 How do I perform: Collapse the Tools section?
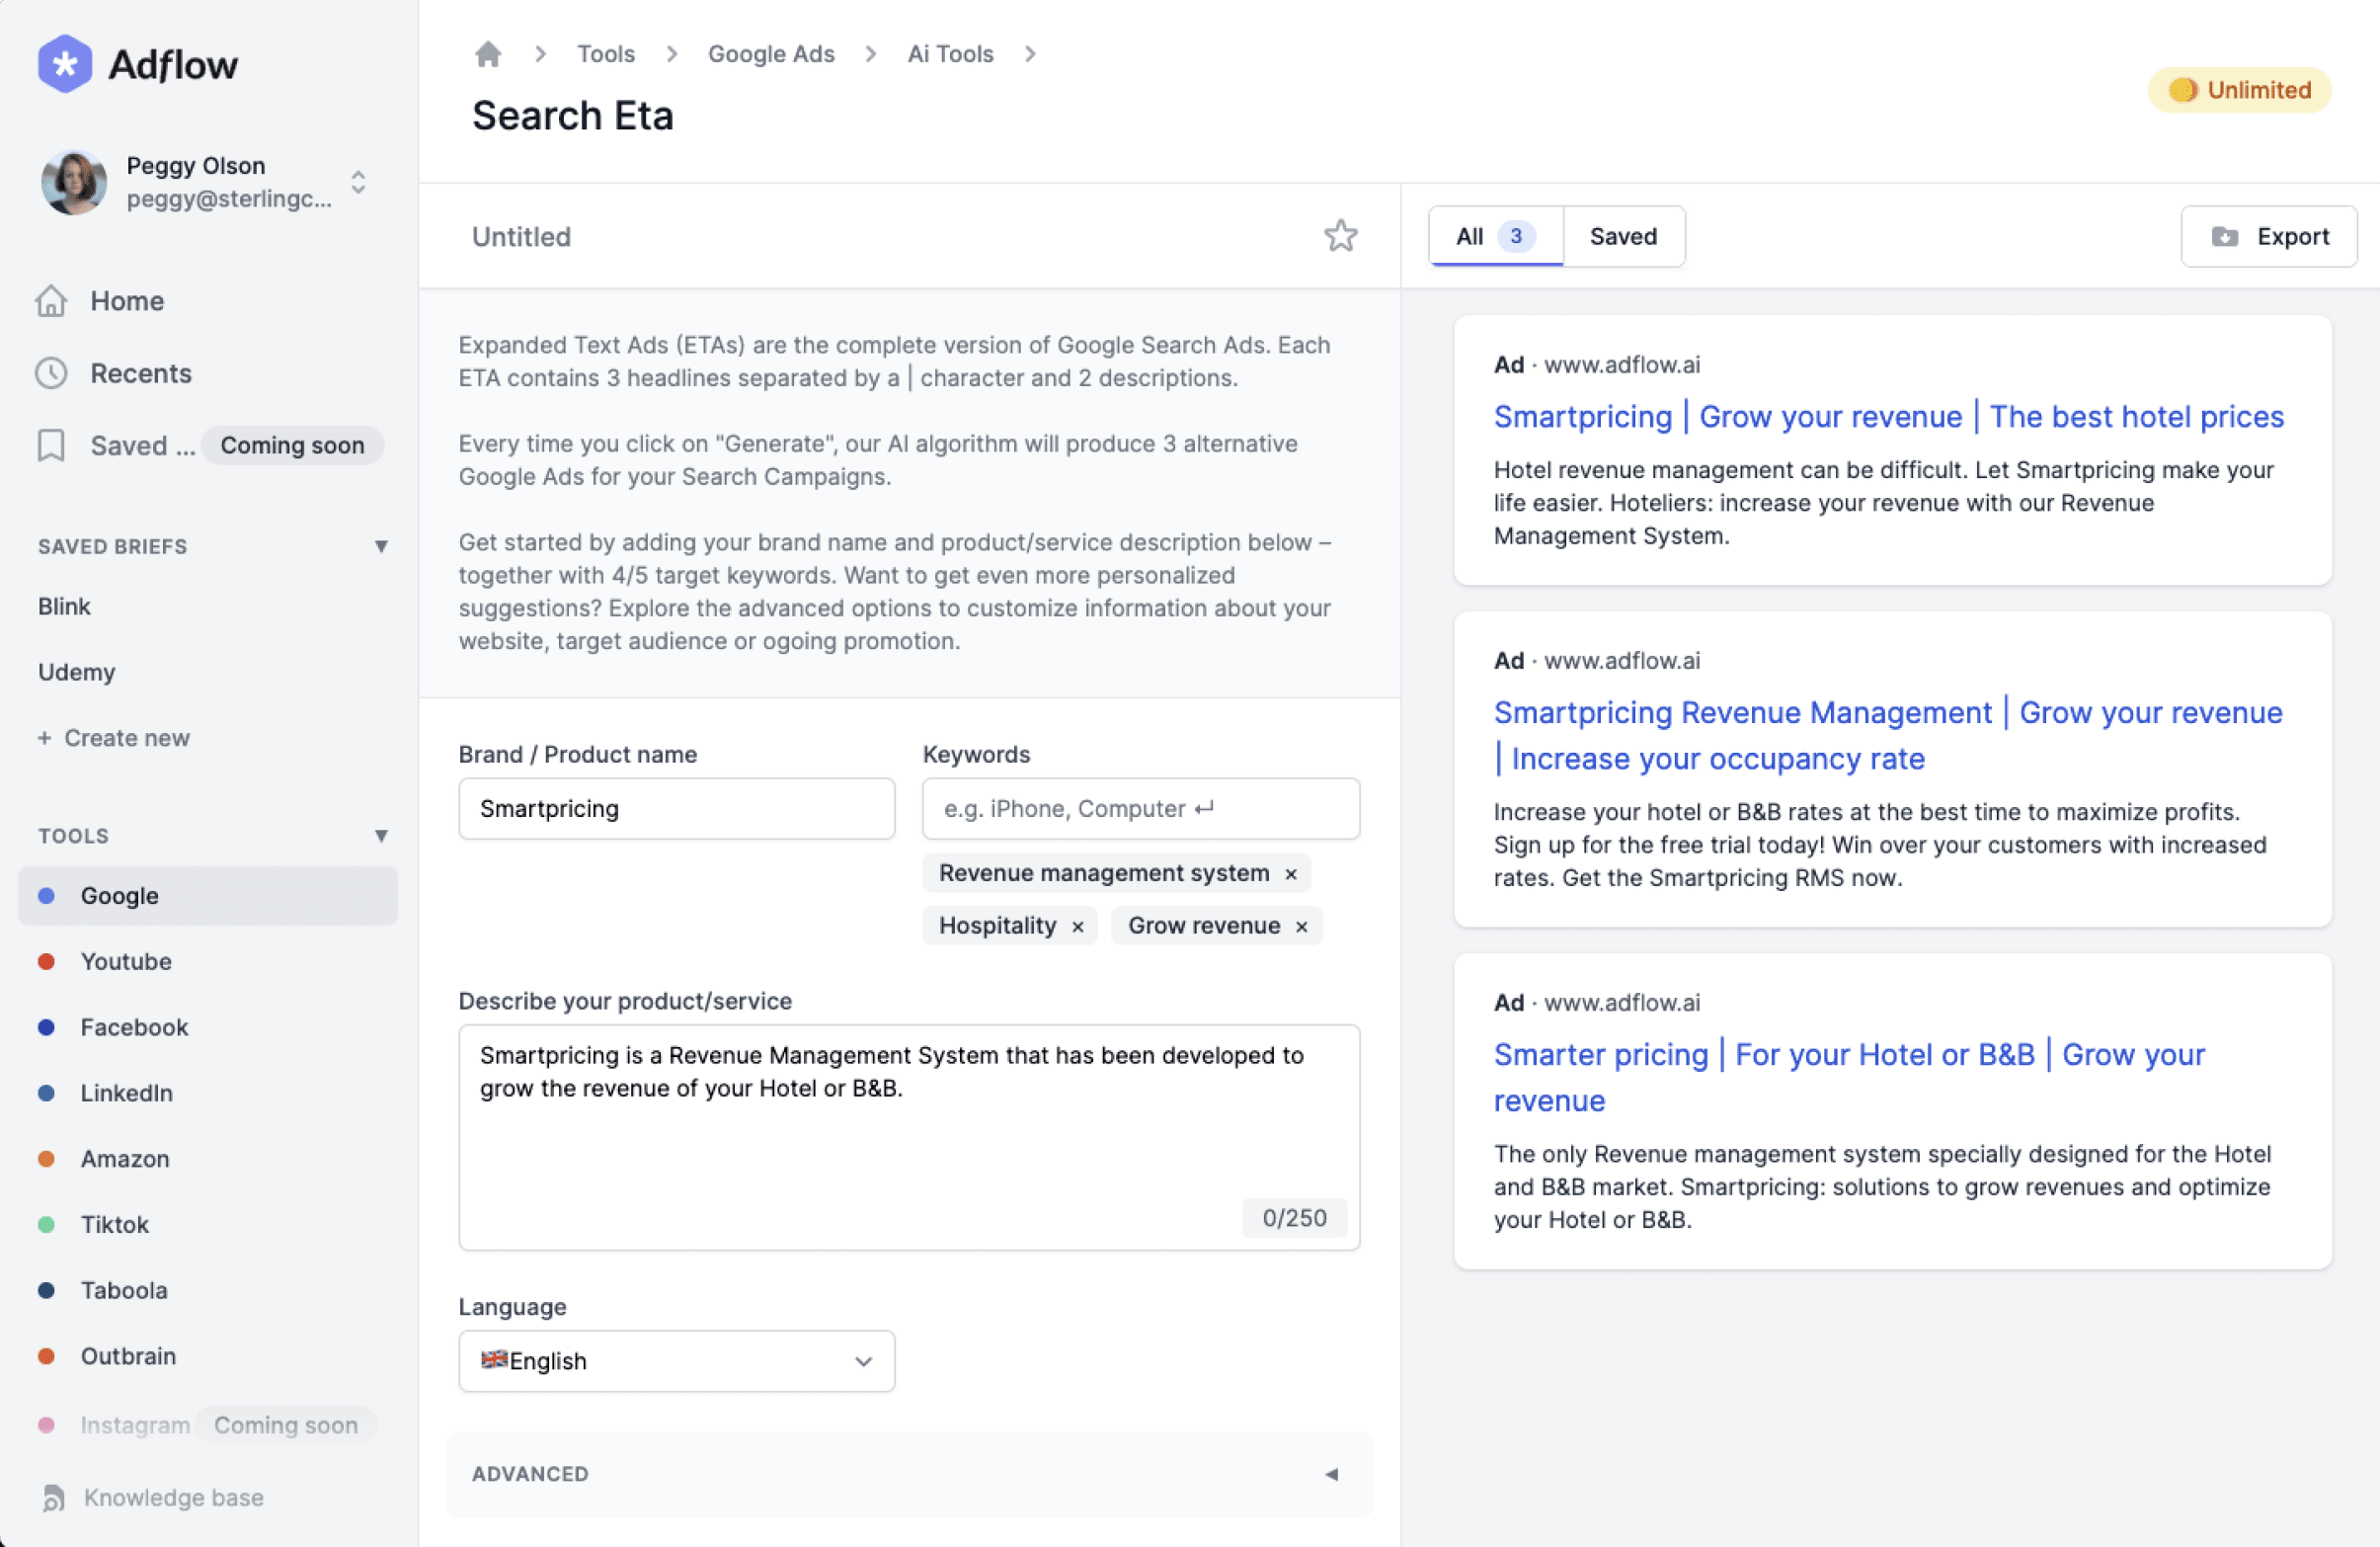(381, 835)
